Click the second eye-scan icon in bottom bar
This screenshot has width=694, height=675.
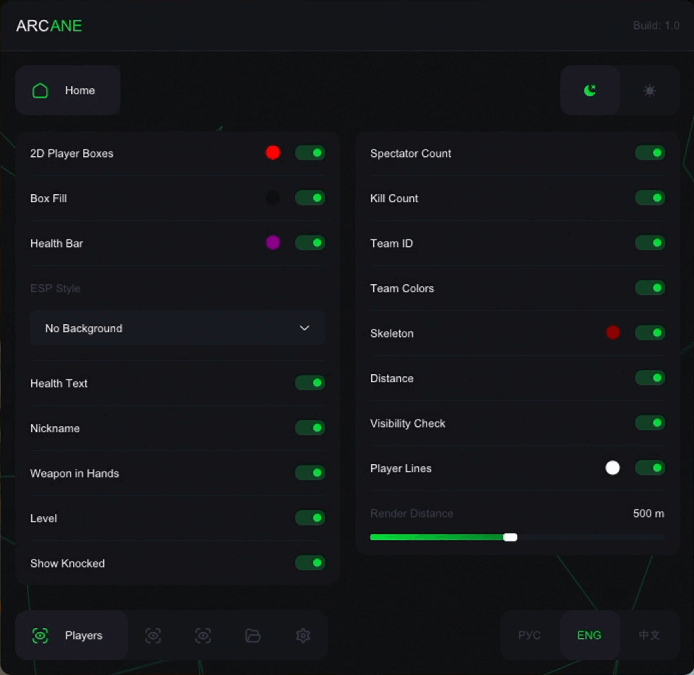153,636
